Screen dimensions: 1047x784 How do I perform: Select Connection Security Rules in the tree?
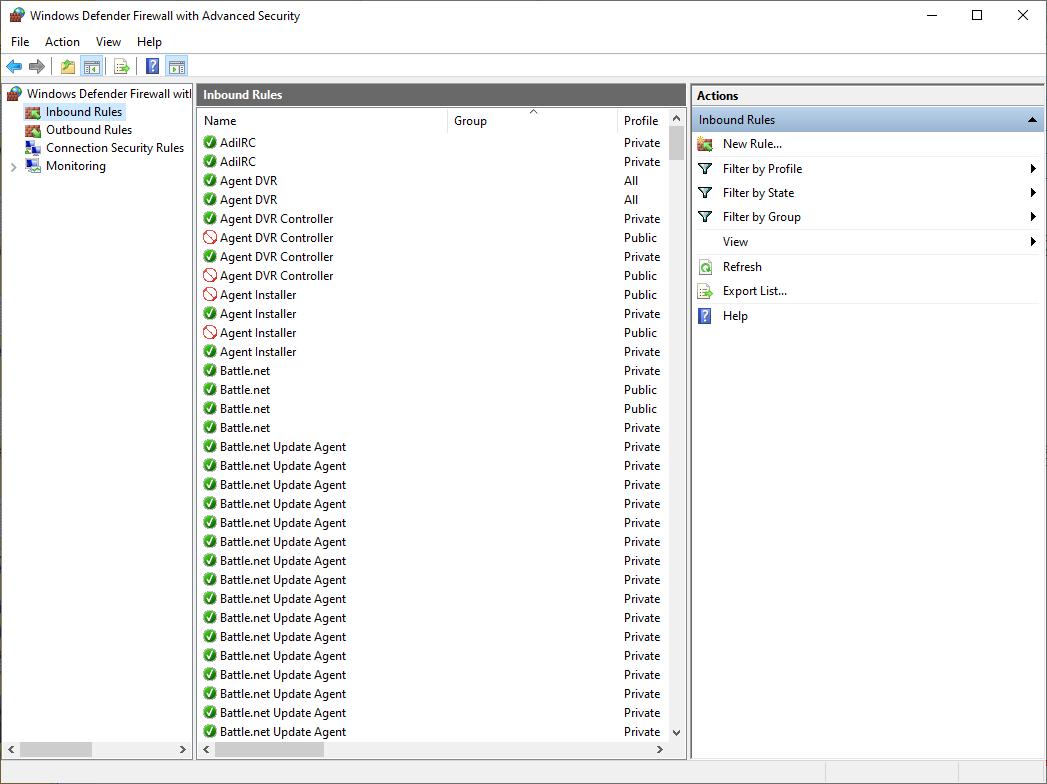pyautogui.click(x=115, y=148)
